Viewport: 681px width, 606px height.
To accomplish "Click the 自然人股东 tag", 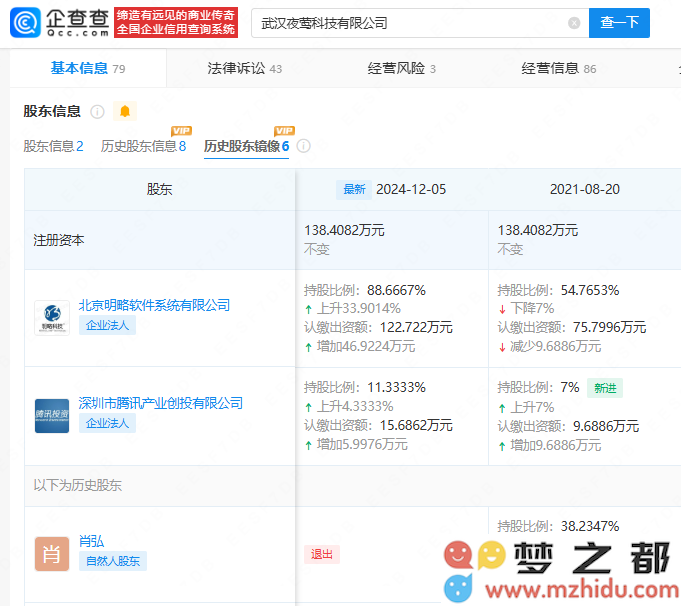I will click(x=113, y=561).
